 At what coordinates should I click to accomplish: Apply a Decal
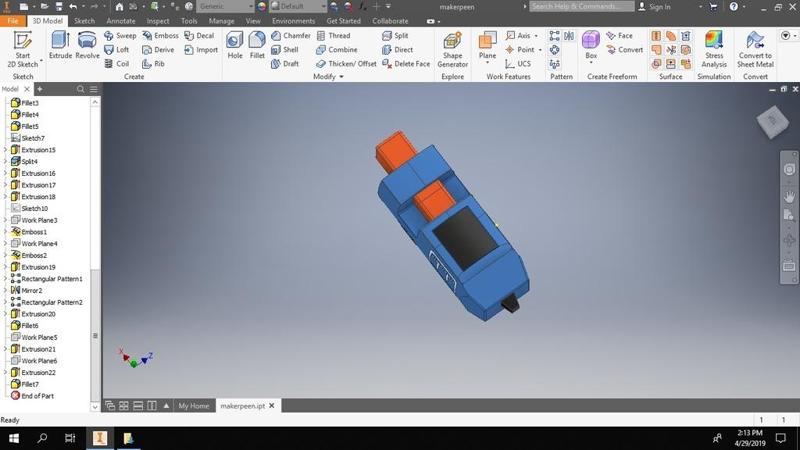click(199, 36)
